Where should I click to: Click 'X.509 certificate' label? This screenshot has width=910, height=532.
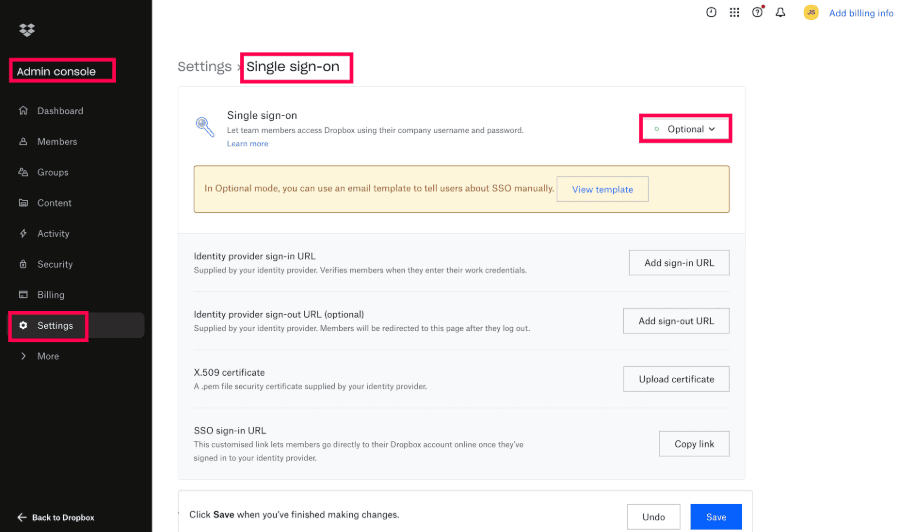pyautogui.click(x=229, y=372)
